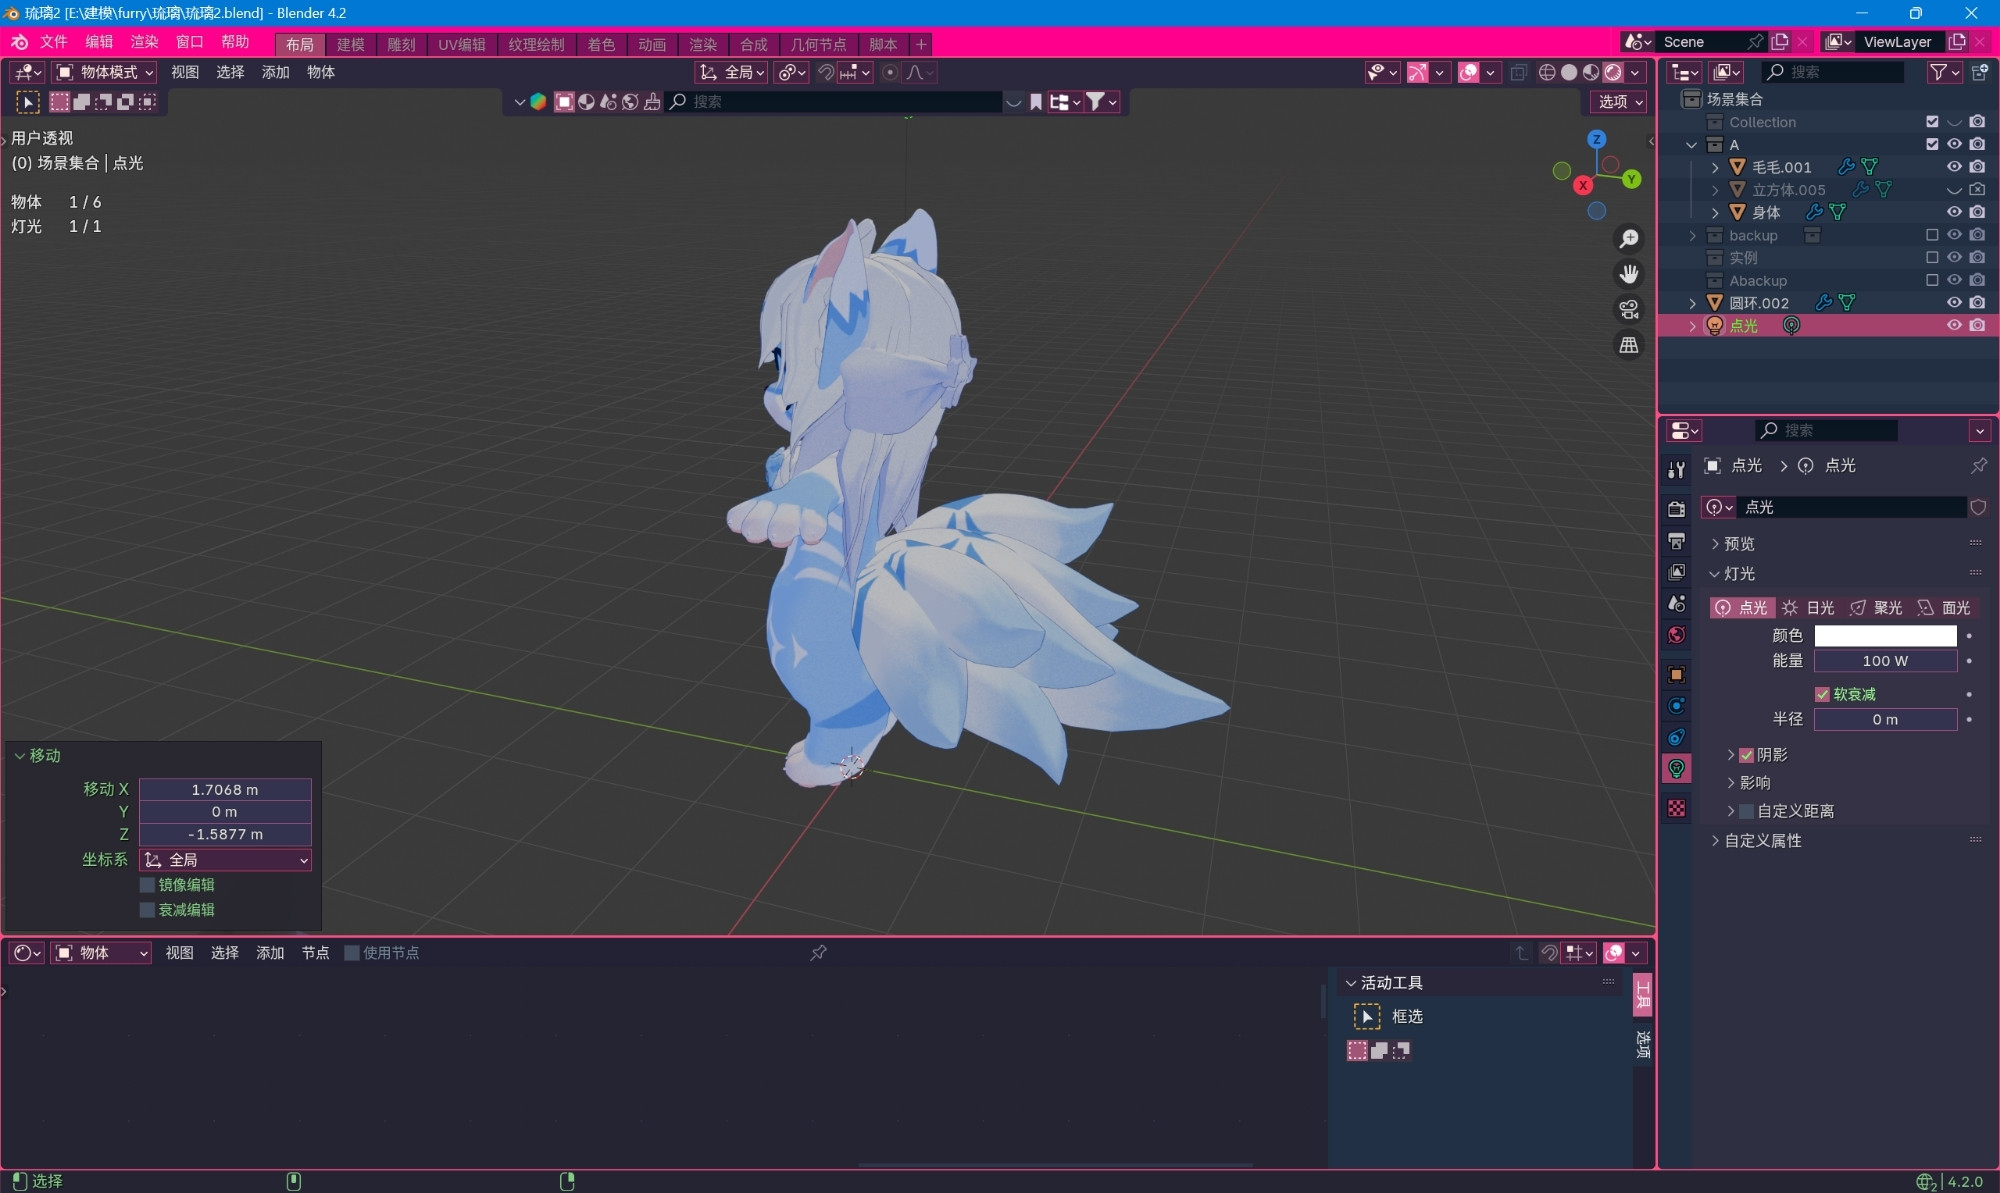The image size is (2000, 1193).
Task: Uncheck the A collection exclude checkbox
Action: tap(1932, 144)
